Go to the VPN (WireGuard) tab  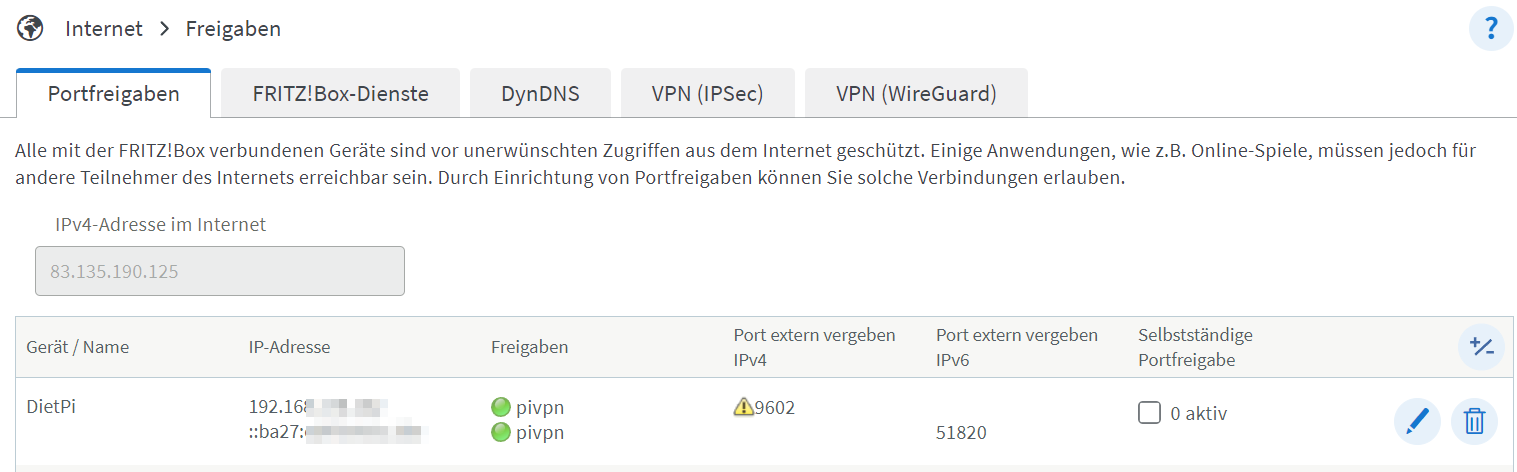[916, 94]
